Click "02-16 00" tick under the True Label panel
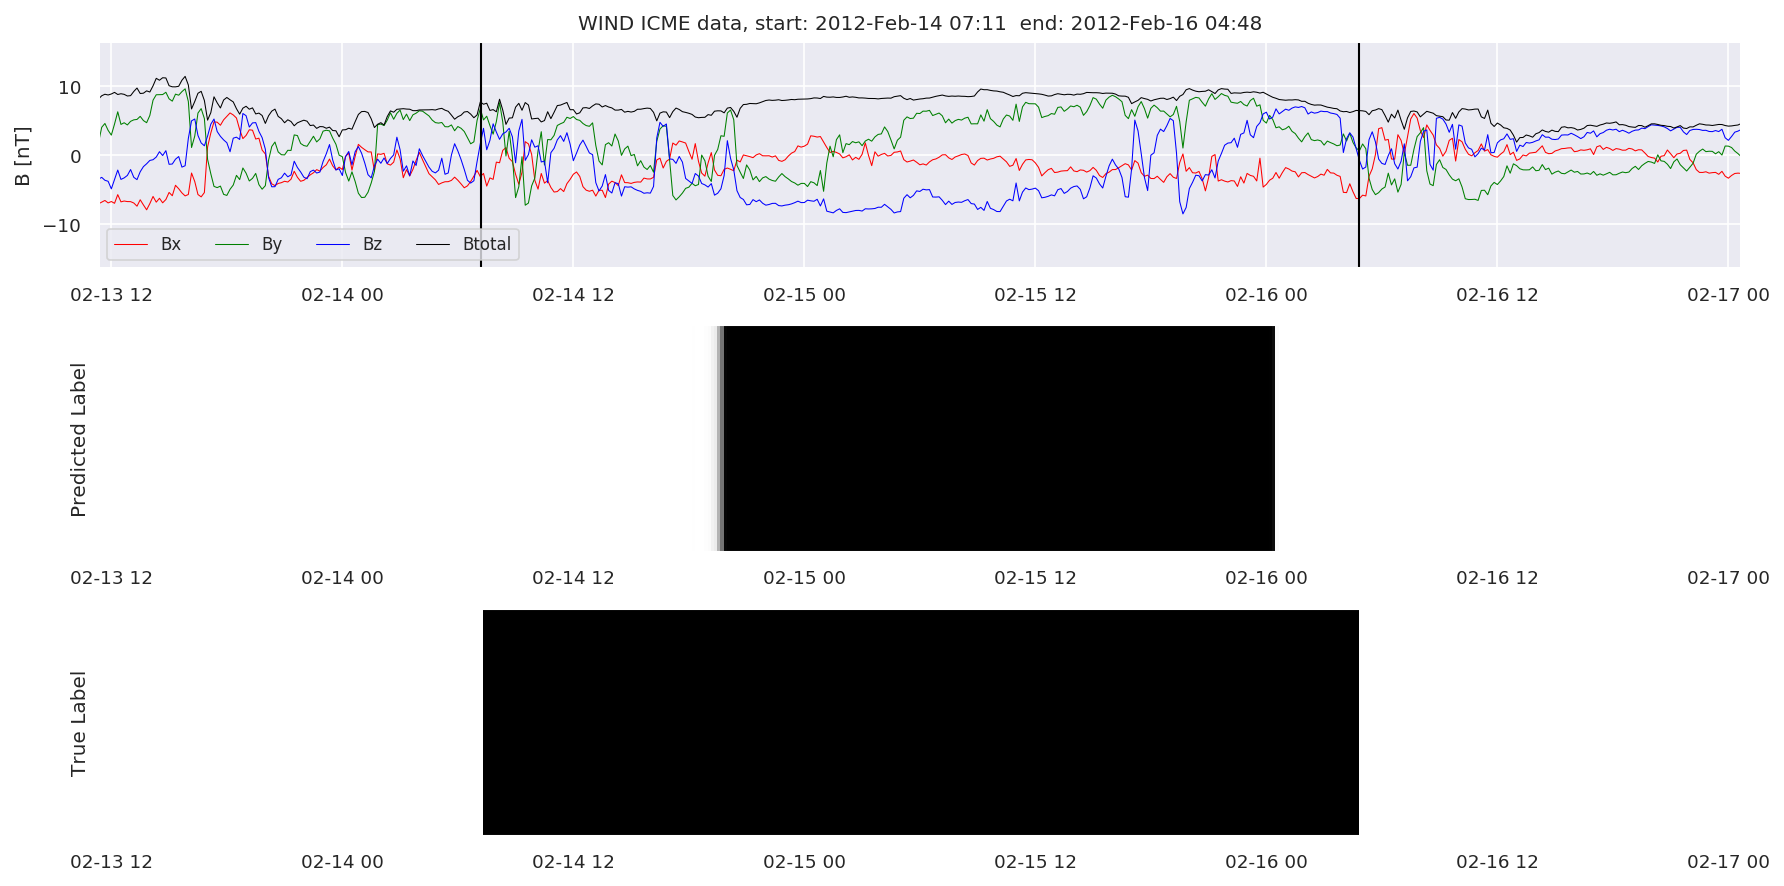Viewport: 1784px width, 886px height. pyautogui.click(x=1266, y=862)
